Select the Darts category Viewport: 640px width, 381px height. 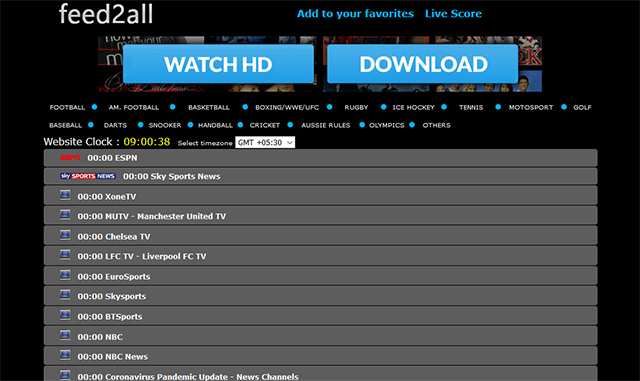click(115, 125)
